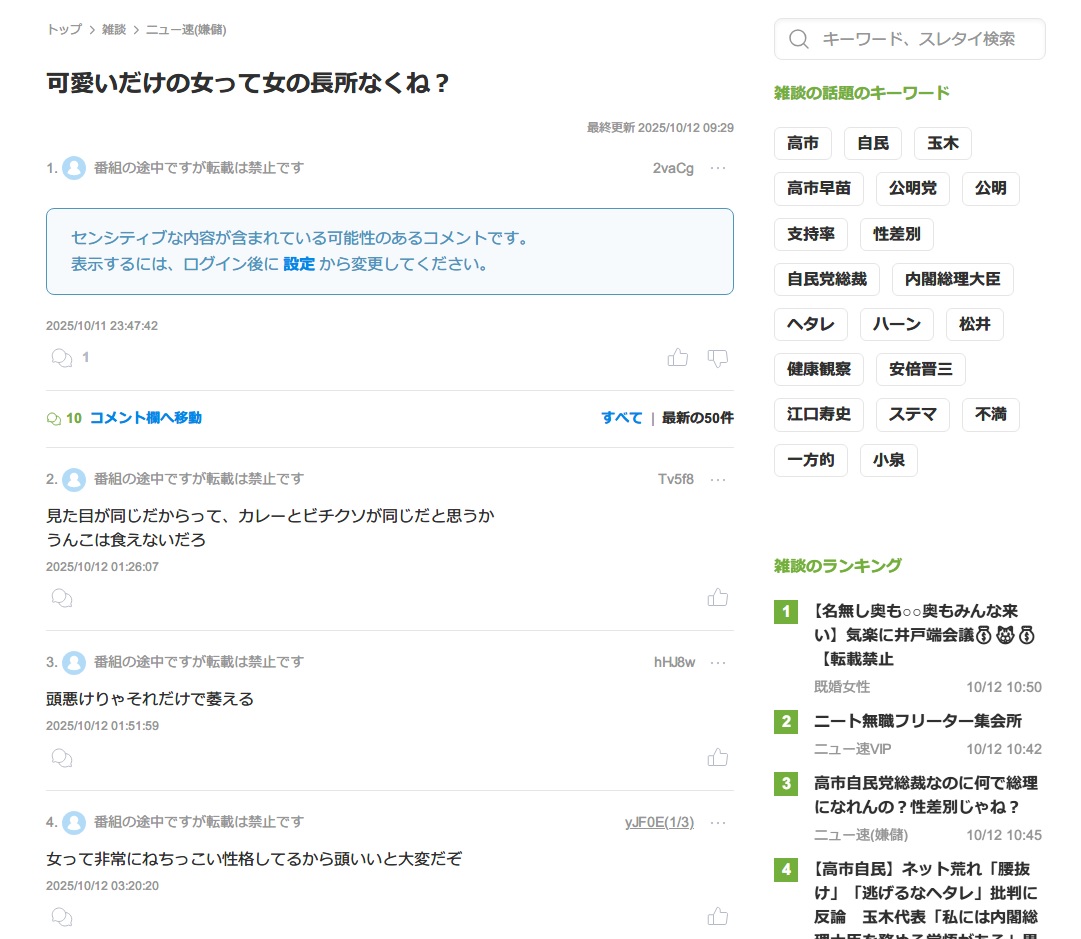Select 最新の50件 comment filter
This screenshot has width=1081, height=939.
click(x=697, y=418)
